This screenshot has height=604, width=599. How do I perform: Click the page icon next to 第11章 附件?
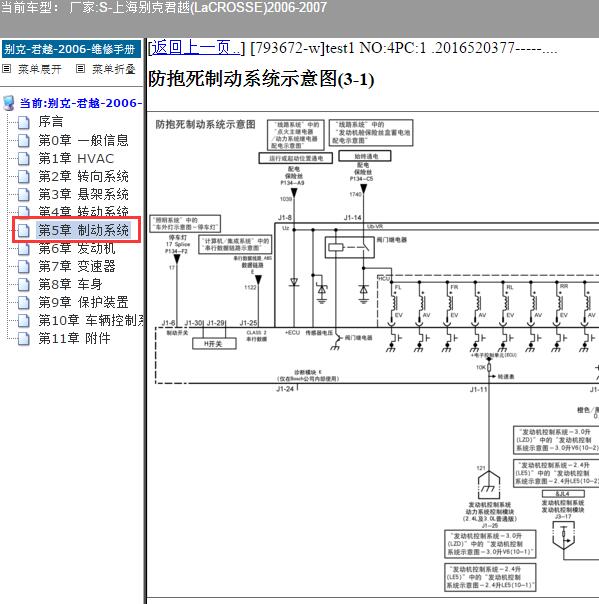coord(24,339)
